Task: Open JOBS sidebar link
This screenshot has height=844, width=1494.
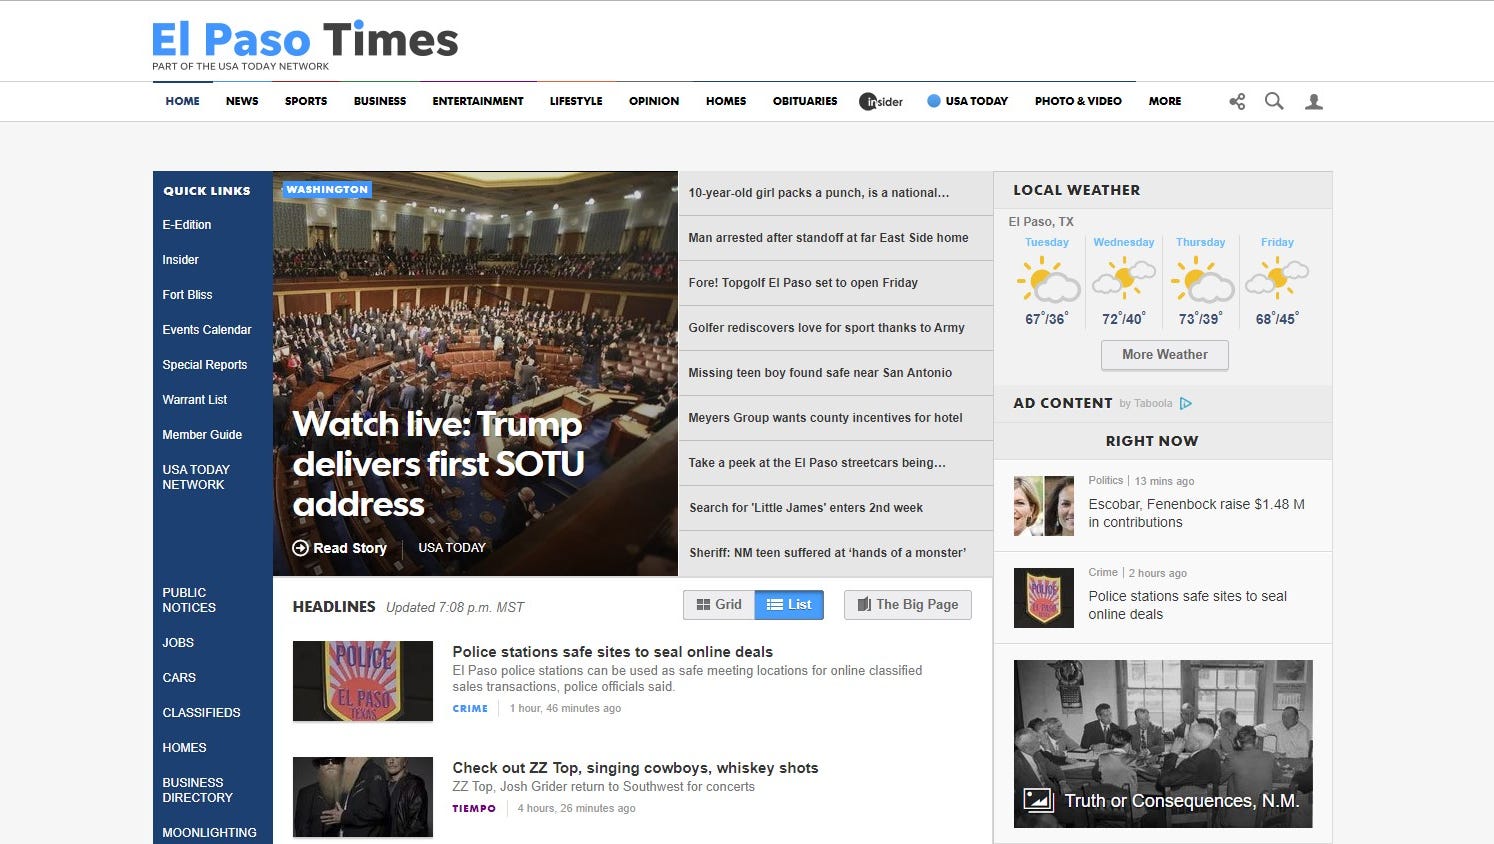Action: coord(178,643)
